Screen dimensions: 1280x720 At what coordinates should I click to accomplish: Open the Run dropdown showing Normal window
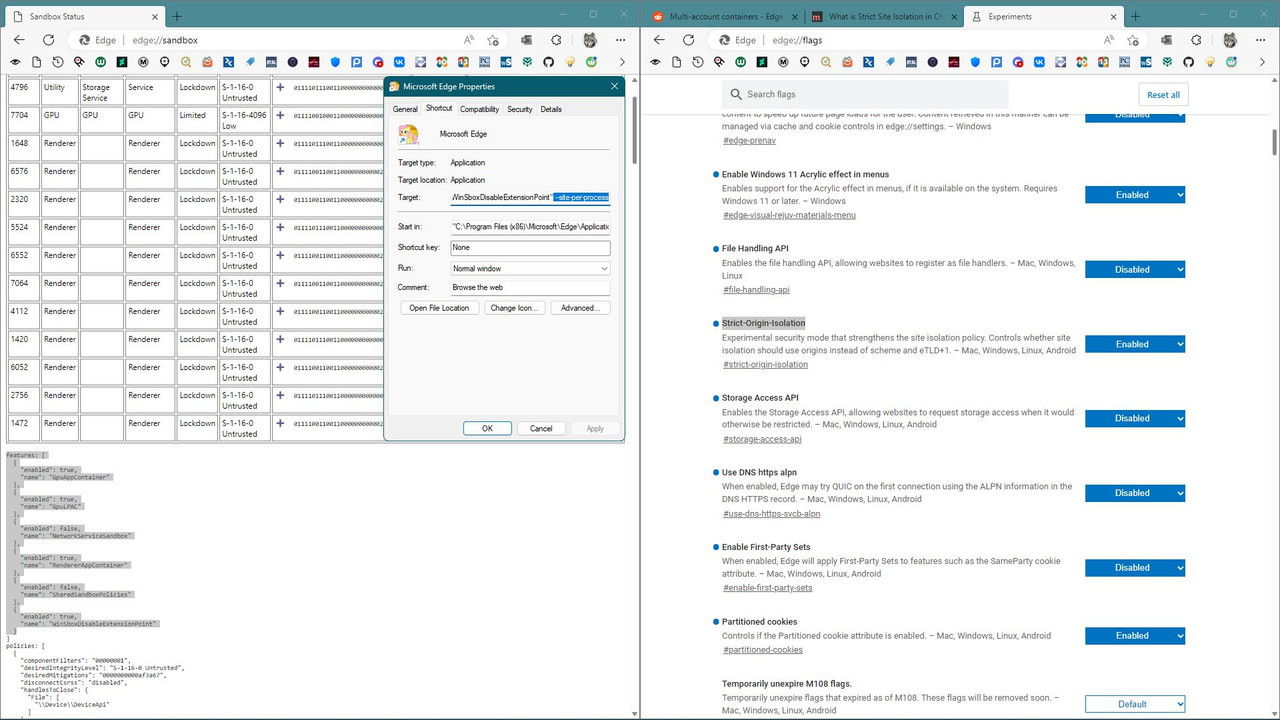coord(530,268)
